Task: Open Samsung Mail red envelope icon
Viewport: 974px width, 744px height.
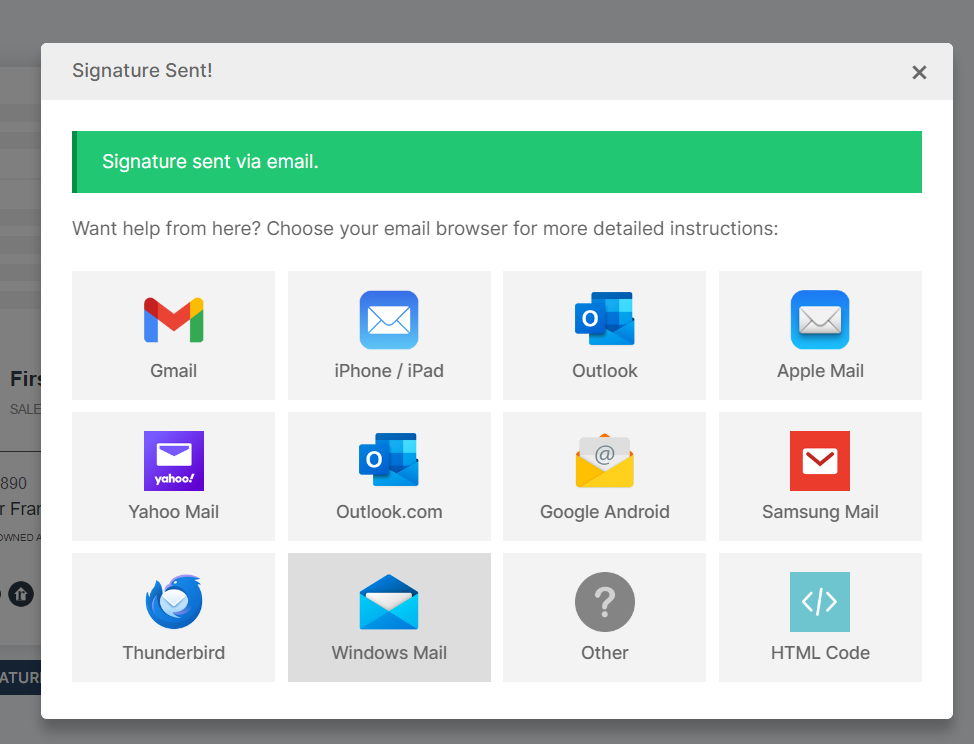Action: 820,461
